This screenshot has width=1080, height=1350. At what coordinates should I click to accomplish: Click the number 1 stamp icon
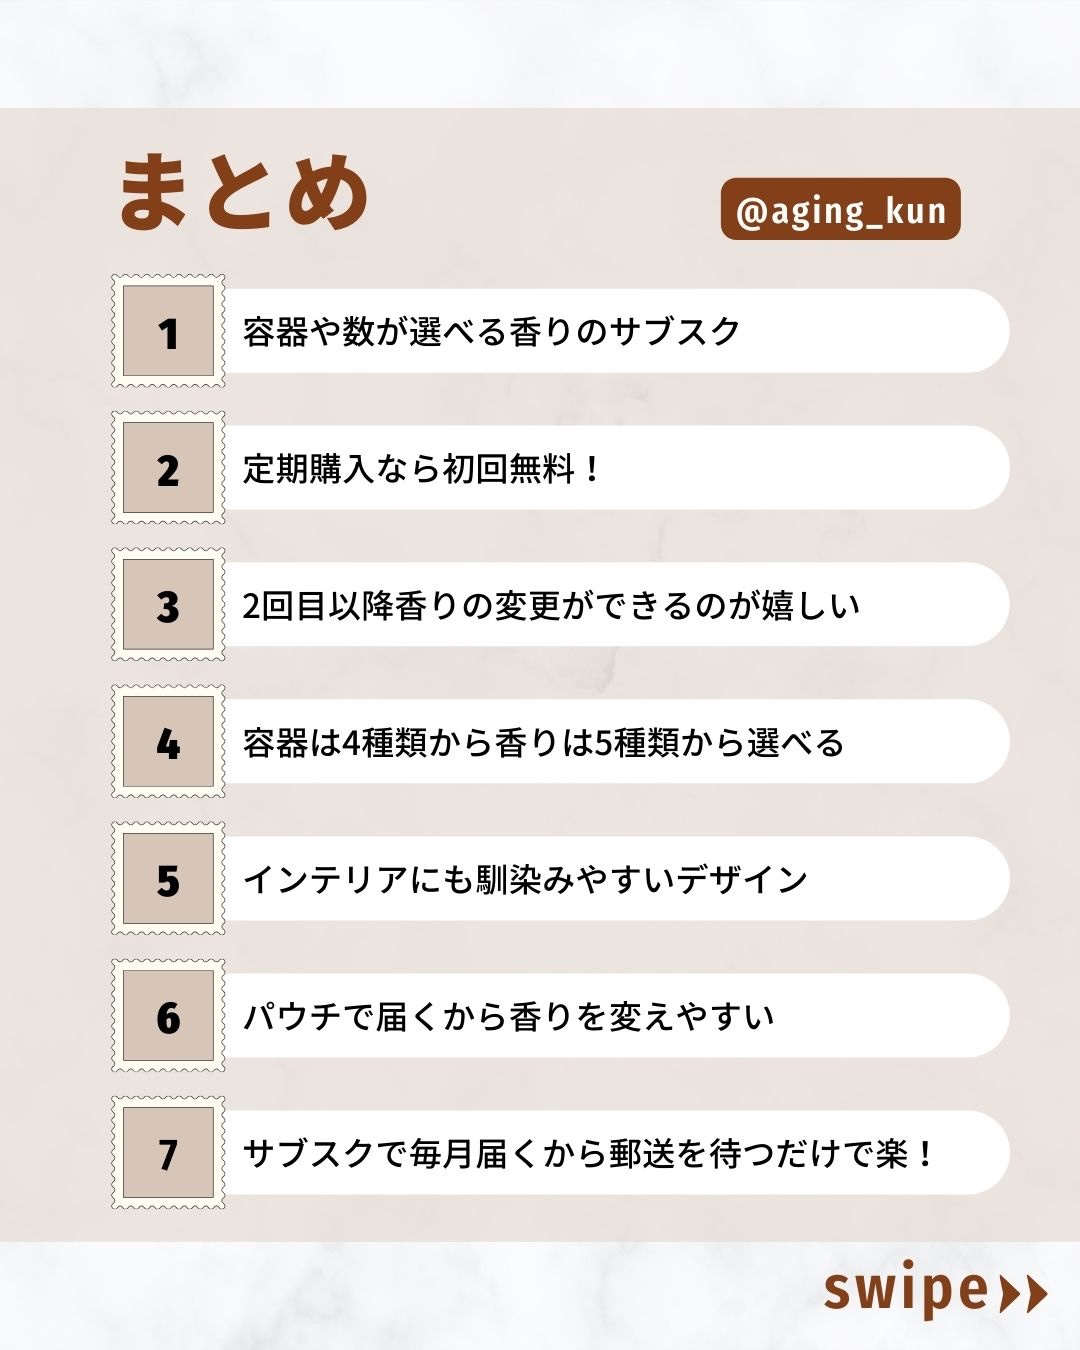(x=168, y=331)
